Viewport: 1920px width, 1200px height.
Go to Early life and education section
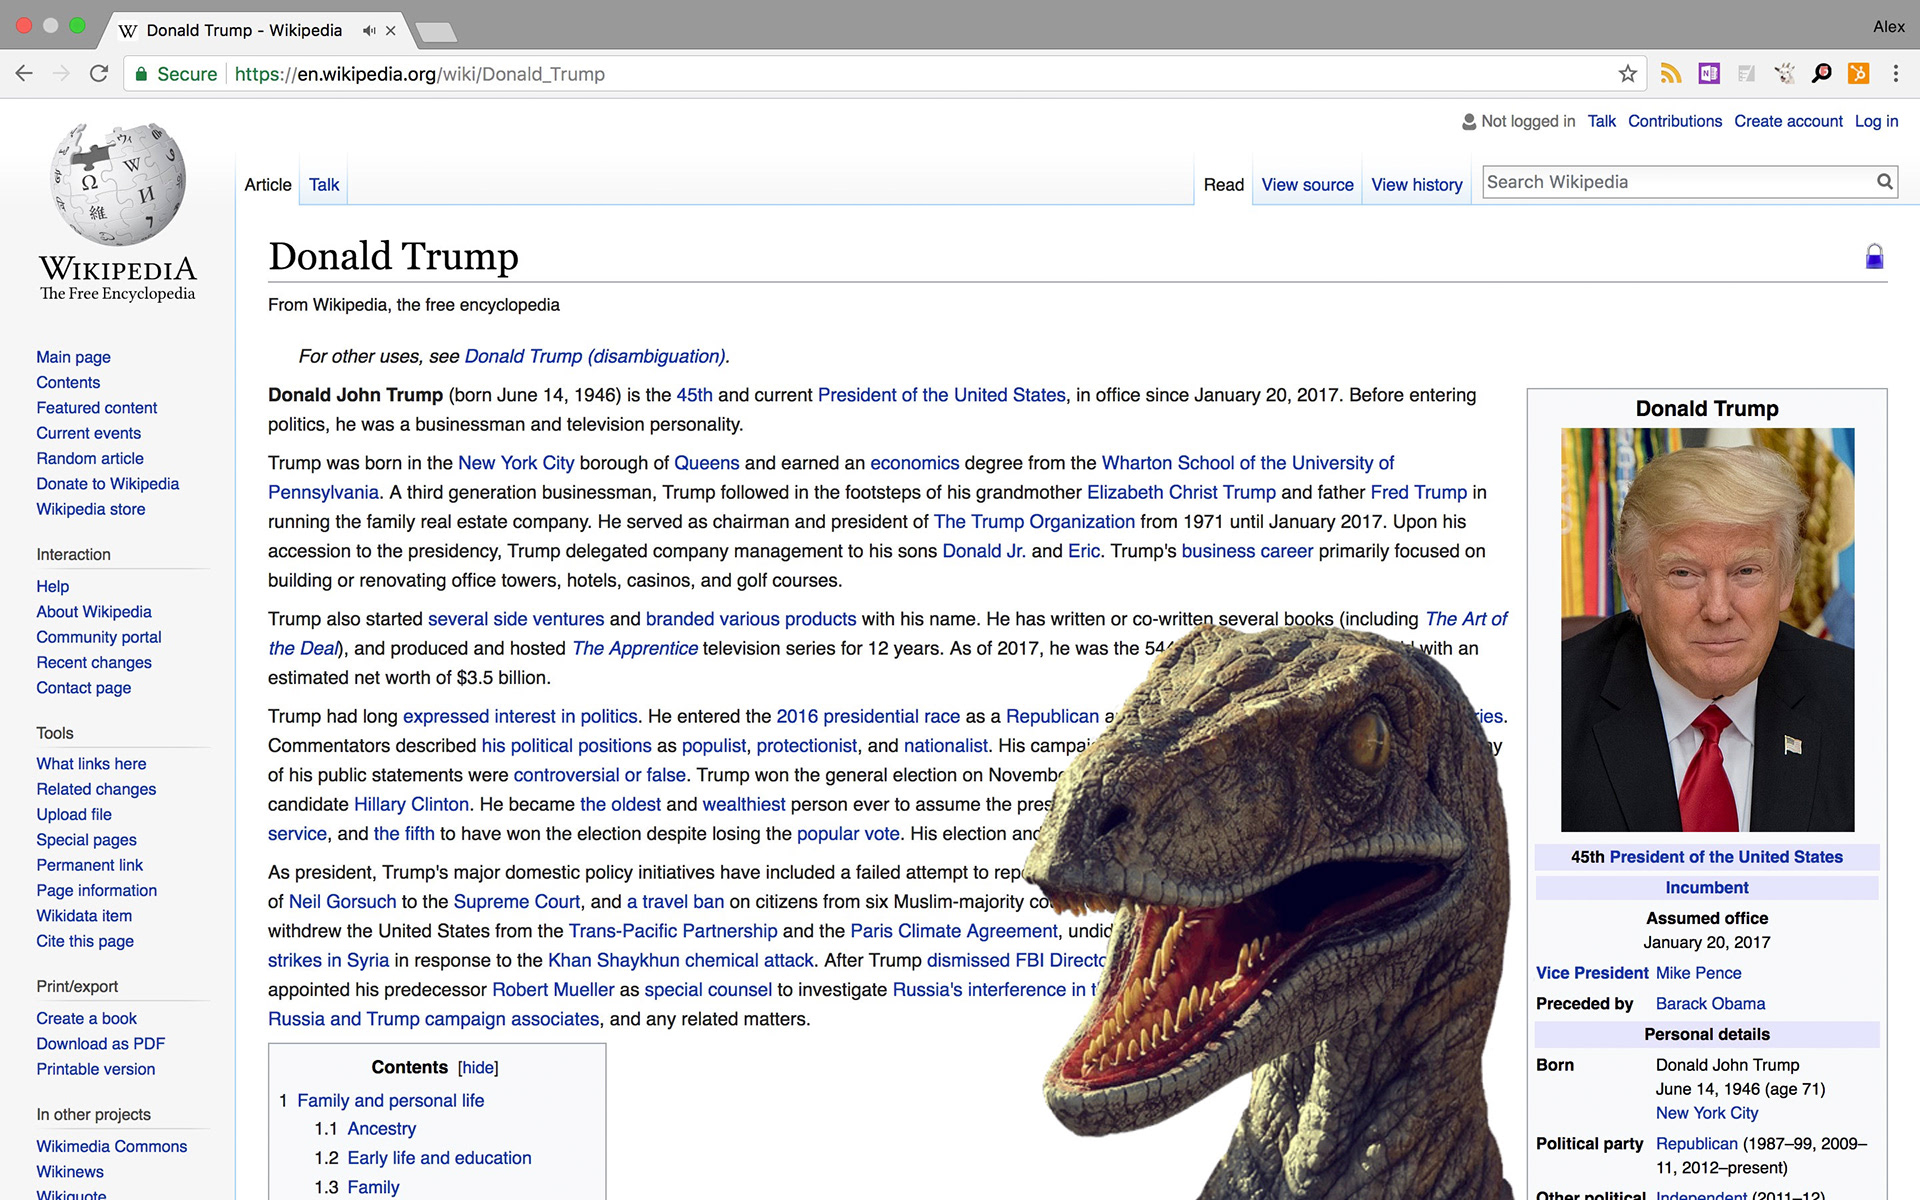click(x=439, y=1158)
